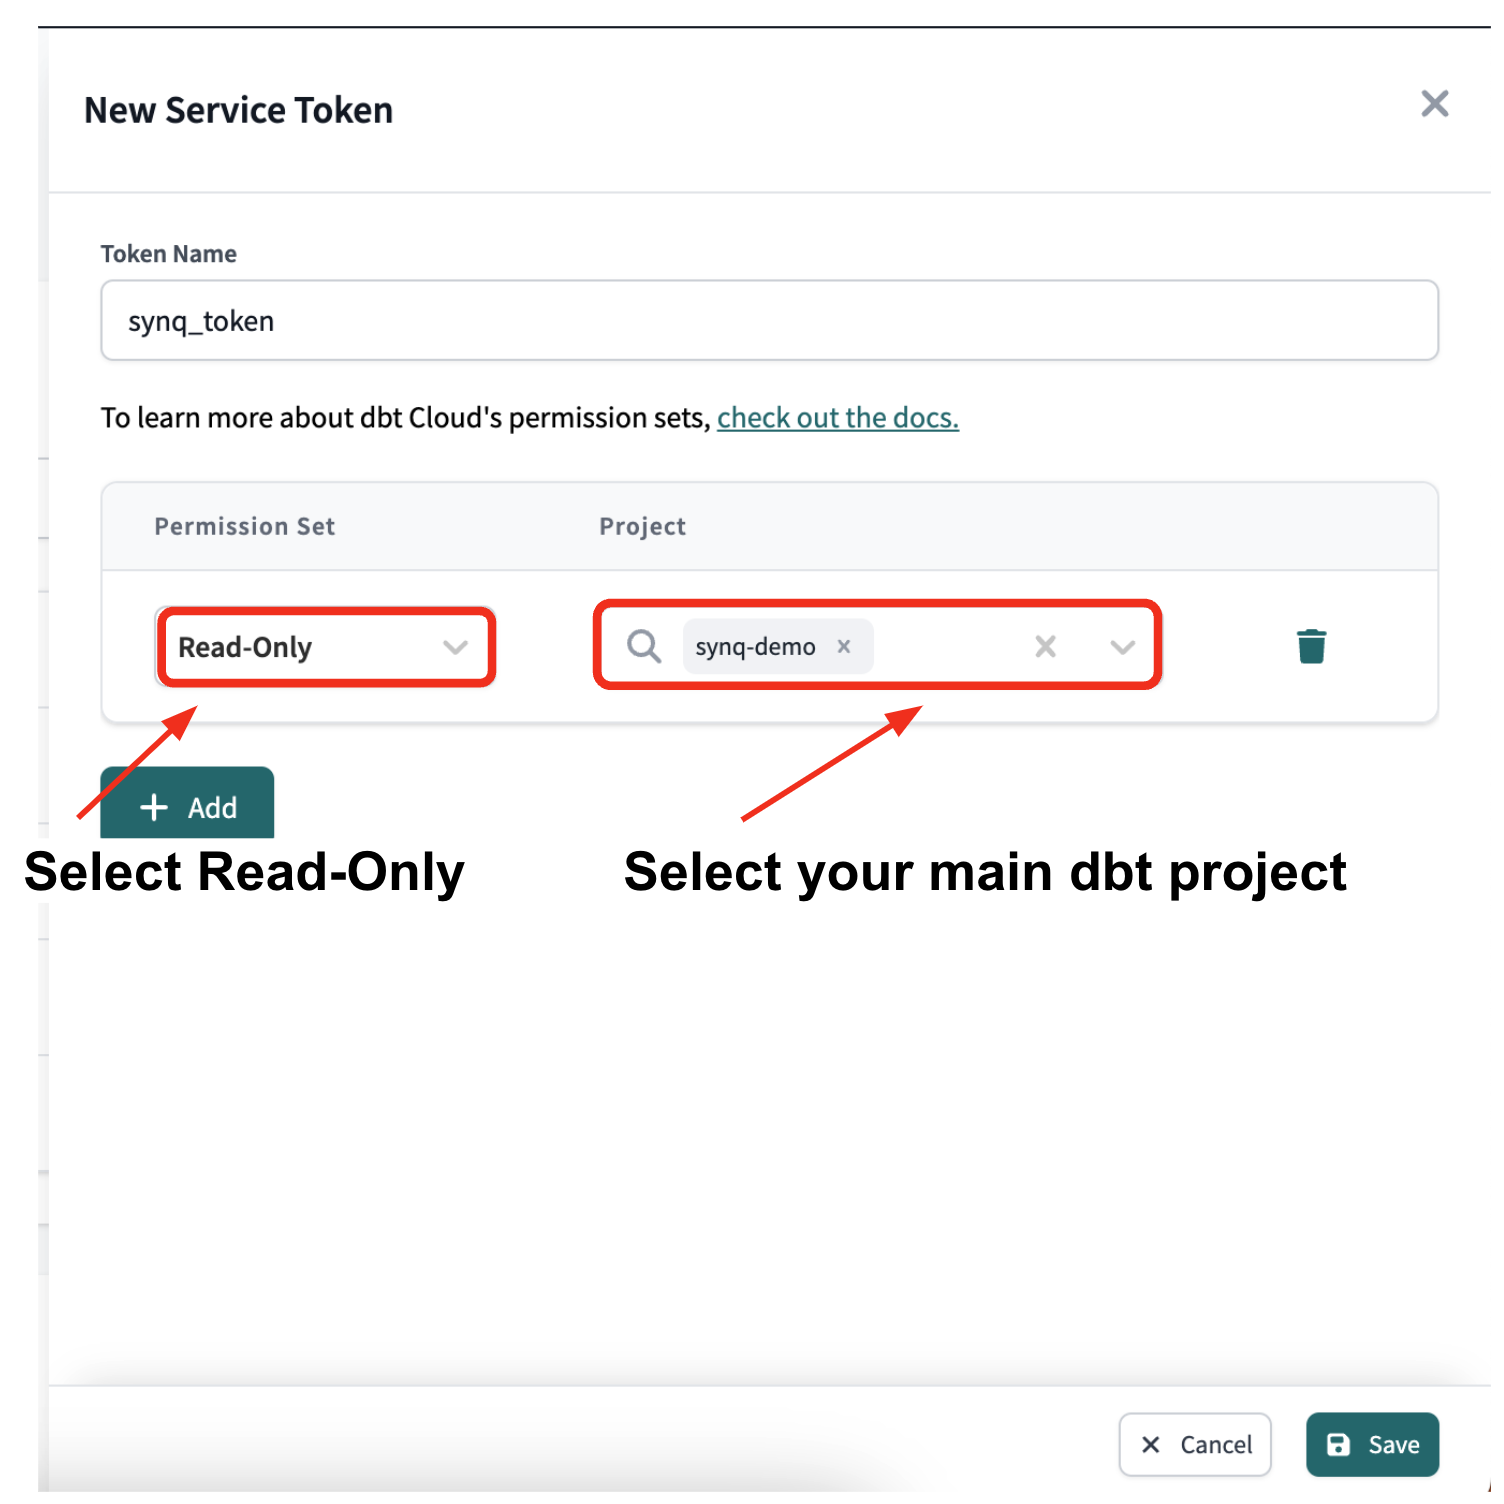Close the New Service Token dialog

point(1435,103)
